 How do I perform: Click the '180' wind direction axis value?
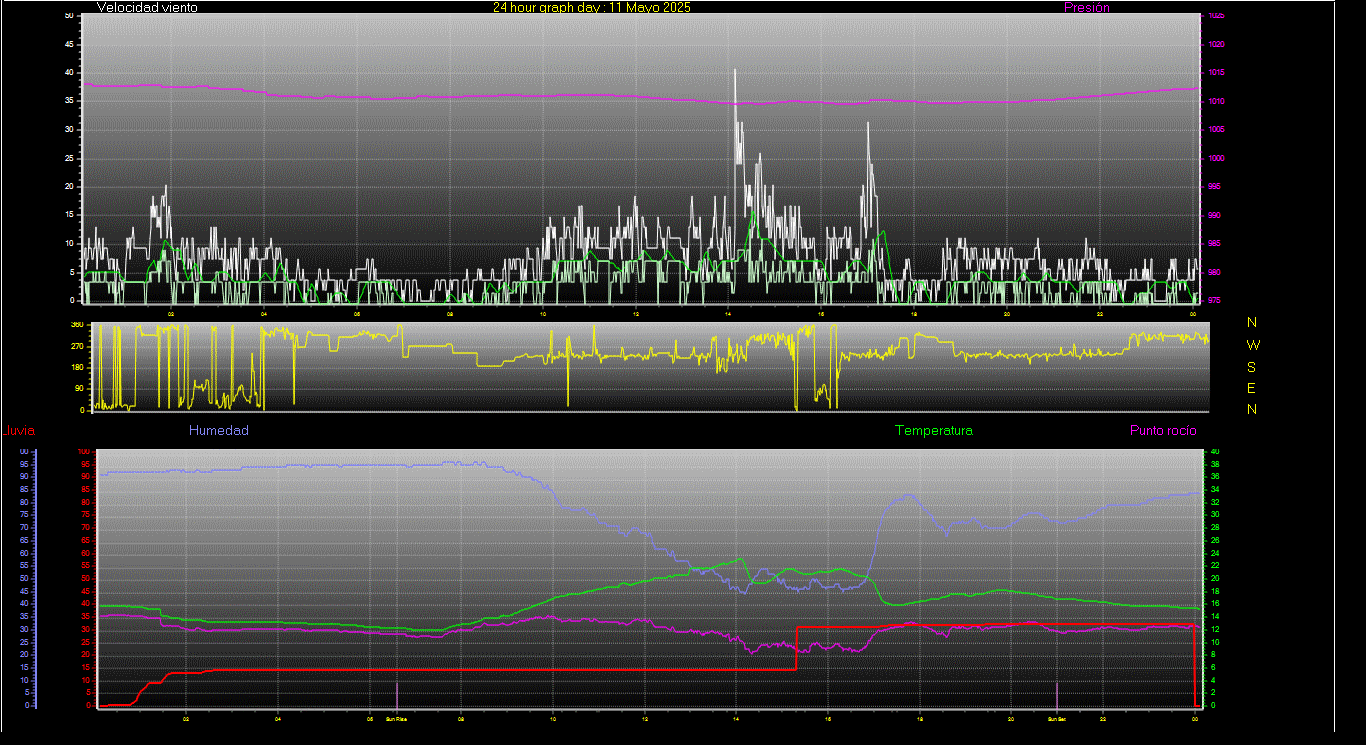[x=76, y=367]
